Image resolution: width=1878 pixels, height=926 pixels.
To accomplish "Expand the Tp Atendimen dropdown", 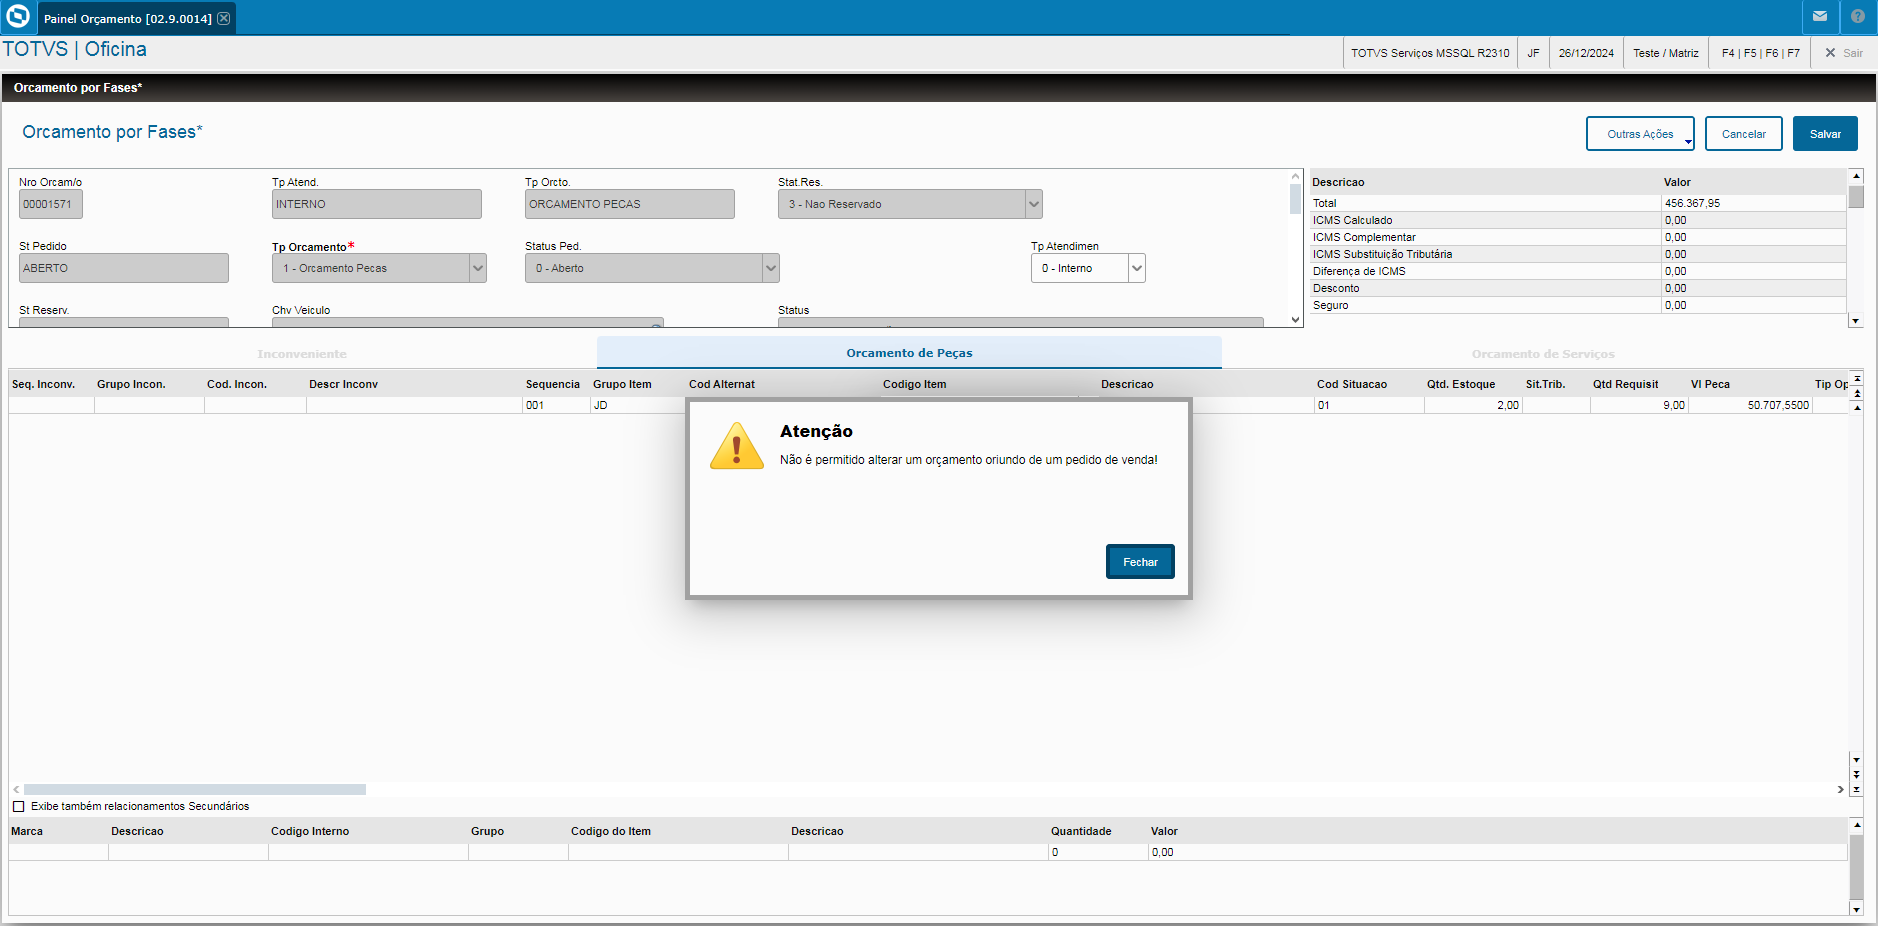I will point(1137,268).
